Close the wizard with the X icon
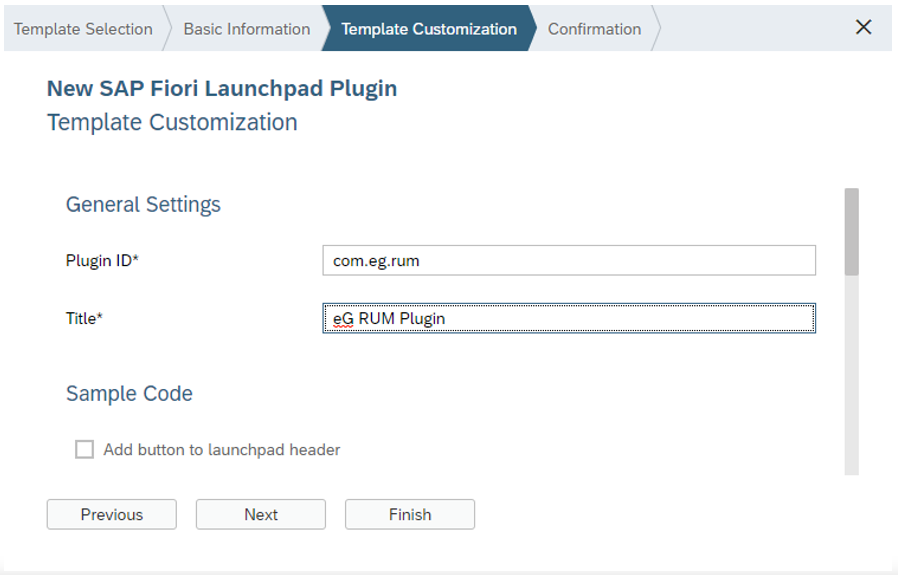 [863, 27]
